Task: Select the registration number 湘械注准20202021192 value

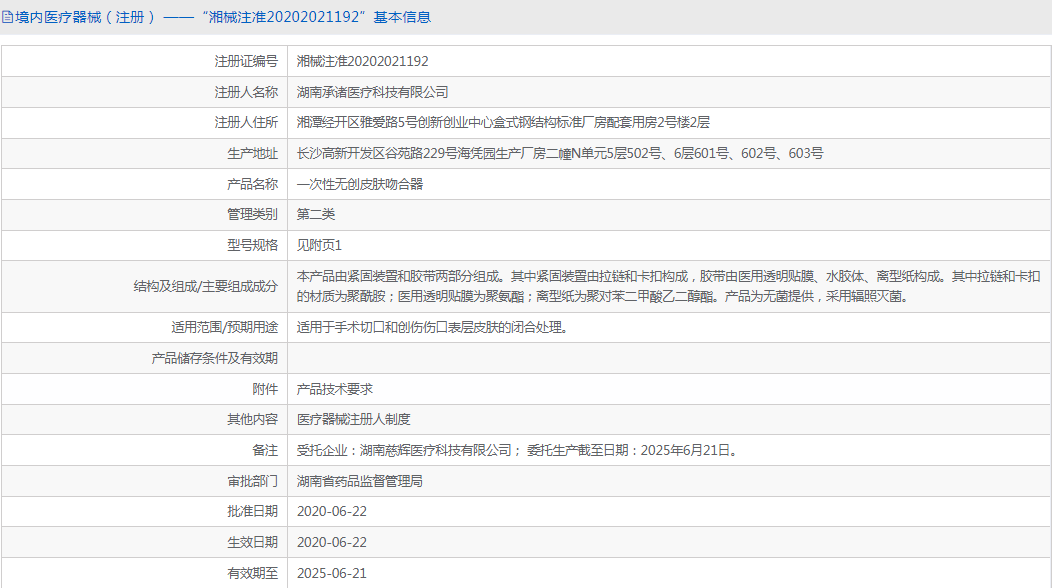Action: (363, 61)
